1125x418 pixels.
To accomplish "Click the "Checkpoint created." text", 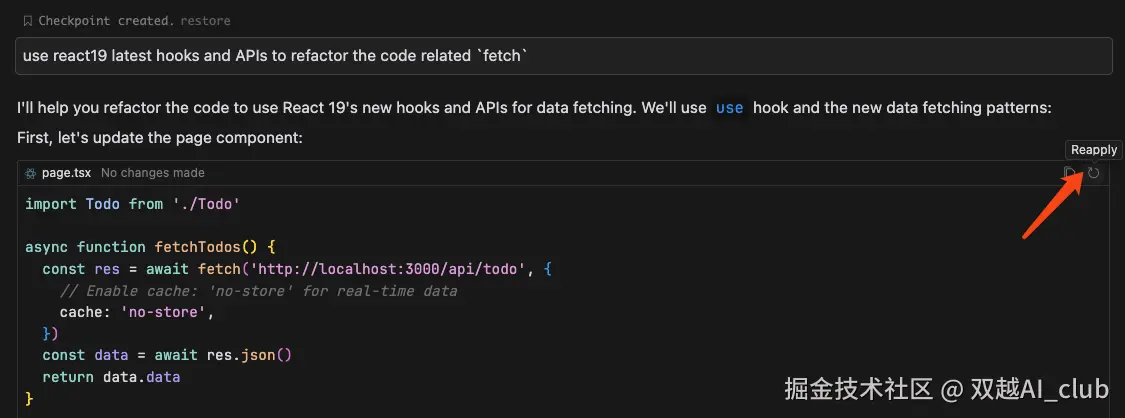I will 106,21.
